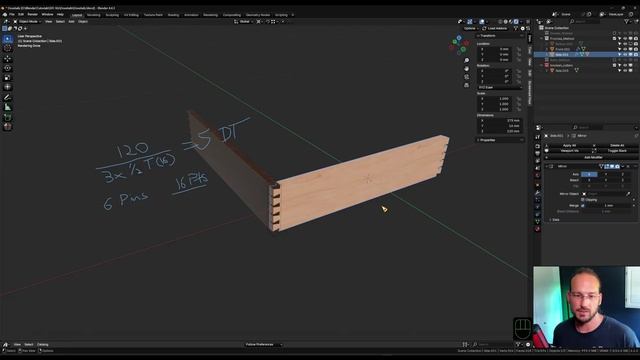Switch to the Sculpting workspace tab
This screenshot has height=360, width=640.
click(112, 15)
